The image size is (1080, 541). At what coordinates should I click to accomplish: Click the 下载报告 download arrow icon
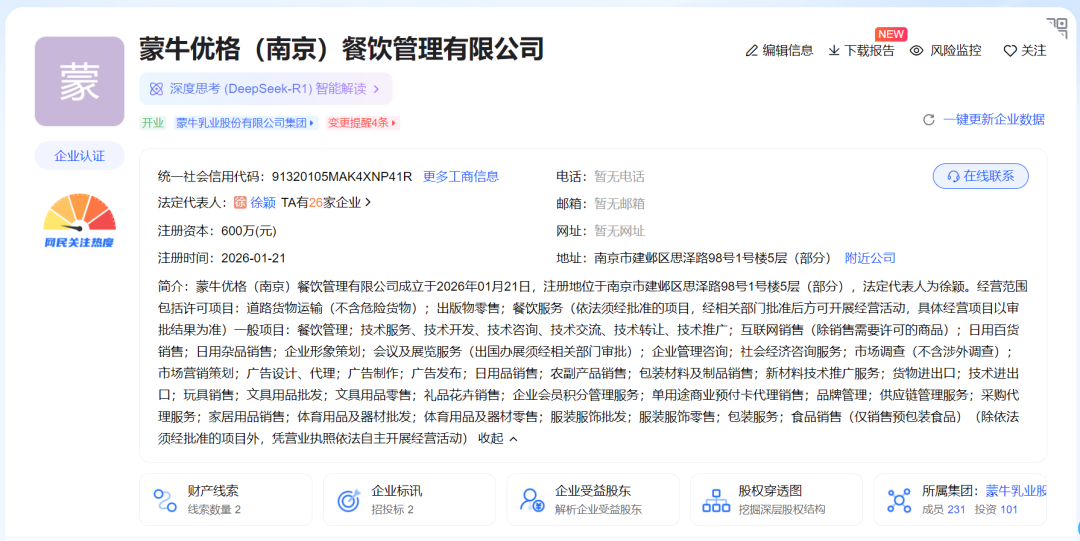click(833, 50)
